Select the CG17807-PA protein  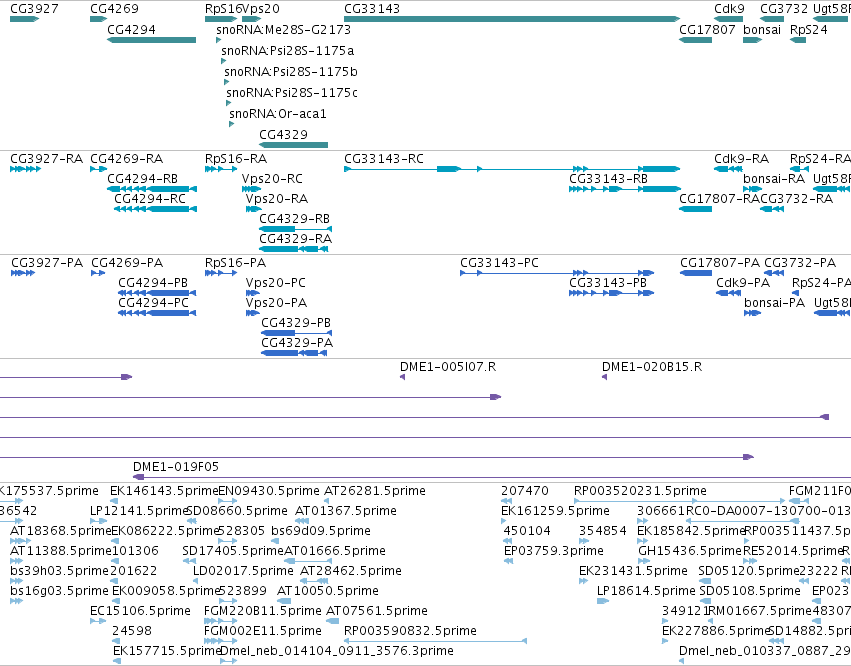tap(696, 273)
